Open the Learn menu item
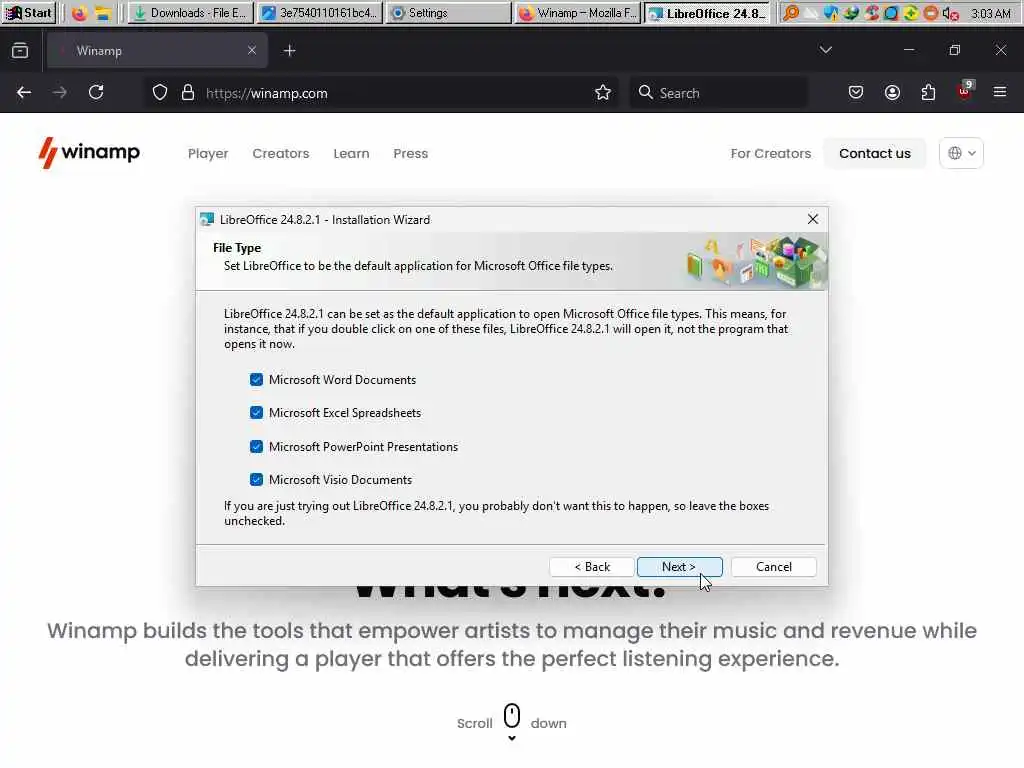The height and width of the screenshot is (768, 1024). tap(351, 153)
